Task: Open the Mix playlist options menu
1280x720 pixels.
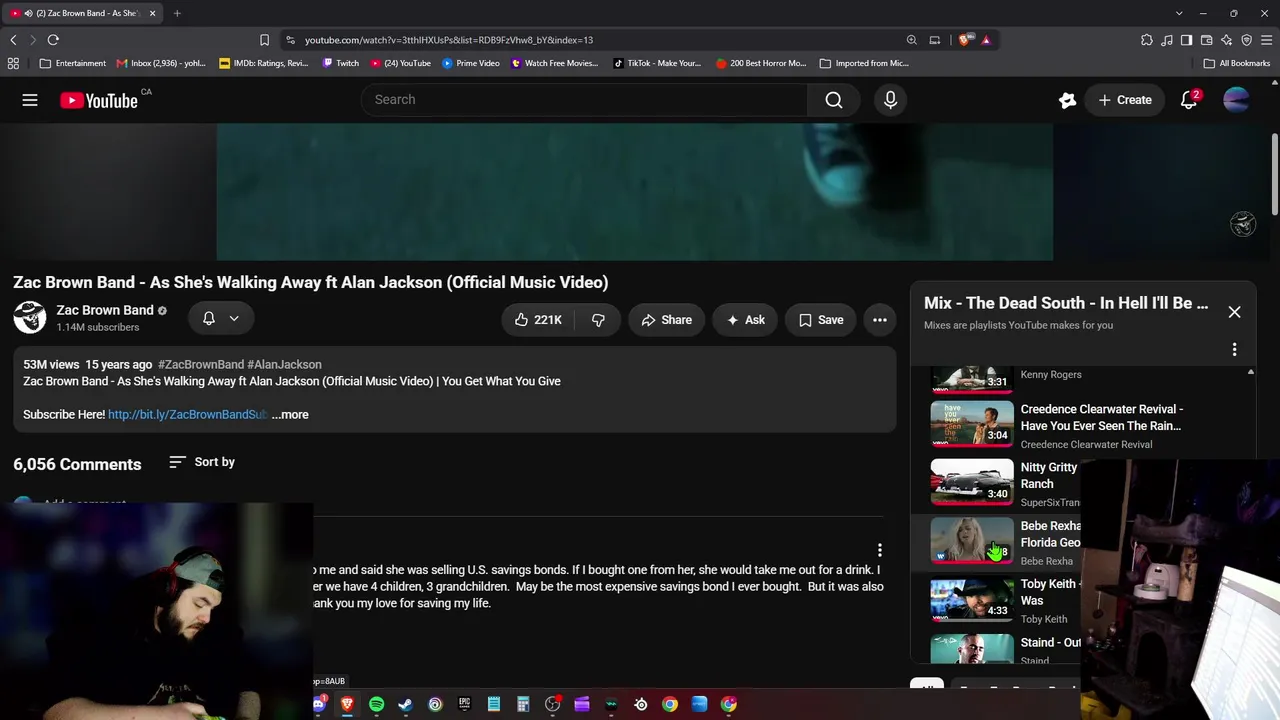Action: click(1234, 350)
